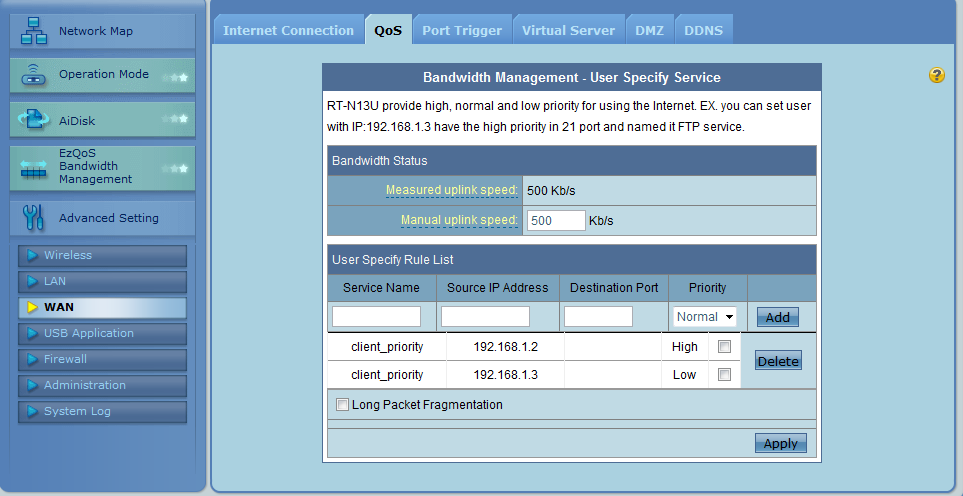This screenshot has height=496, width=963.
Task: Click the Add rule button
Action: click(x=778, y=317)
